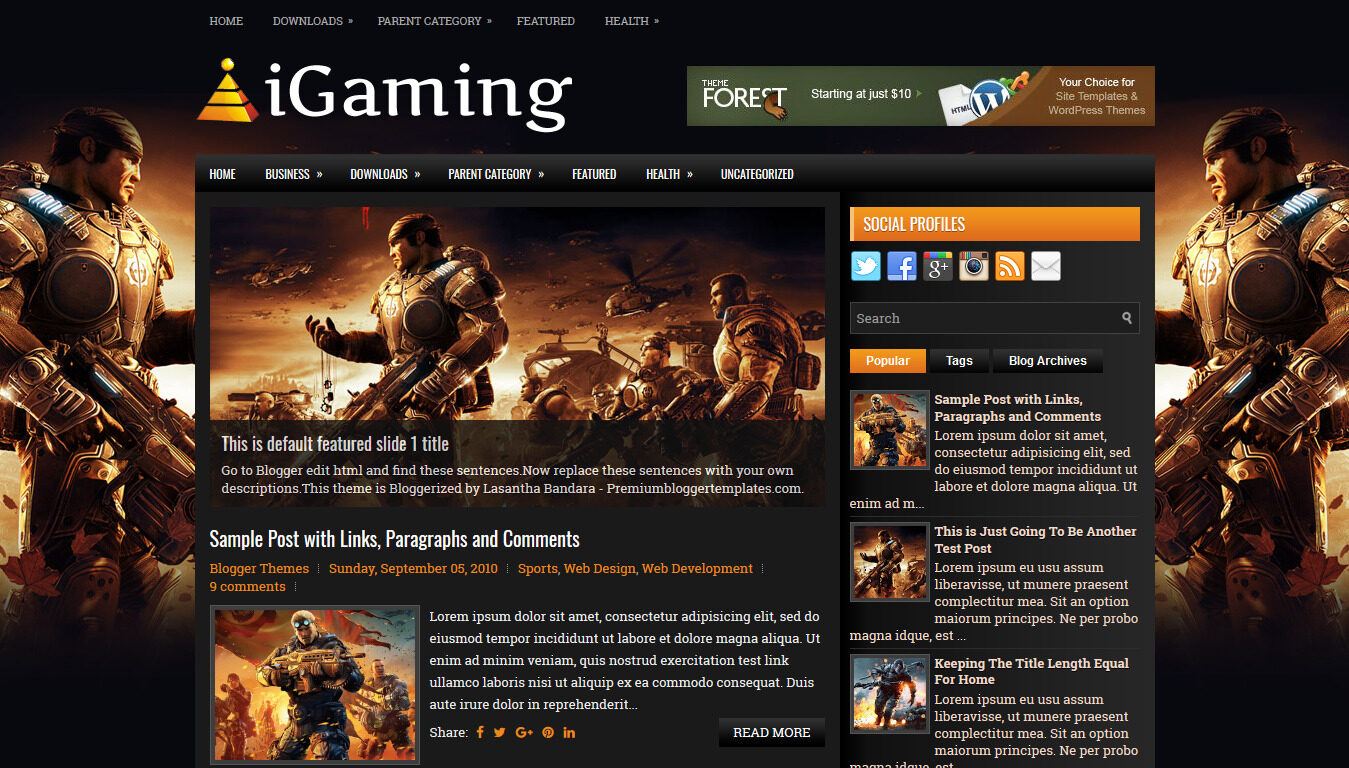Open the Twitter social profile icon
This screenshot has width=1349, height=768.
(866, 266)
